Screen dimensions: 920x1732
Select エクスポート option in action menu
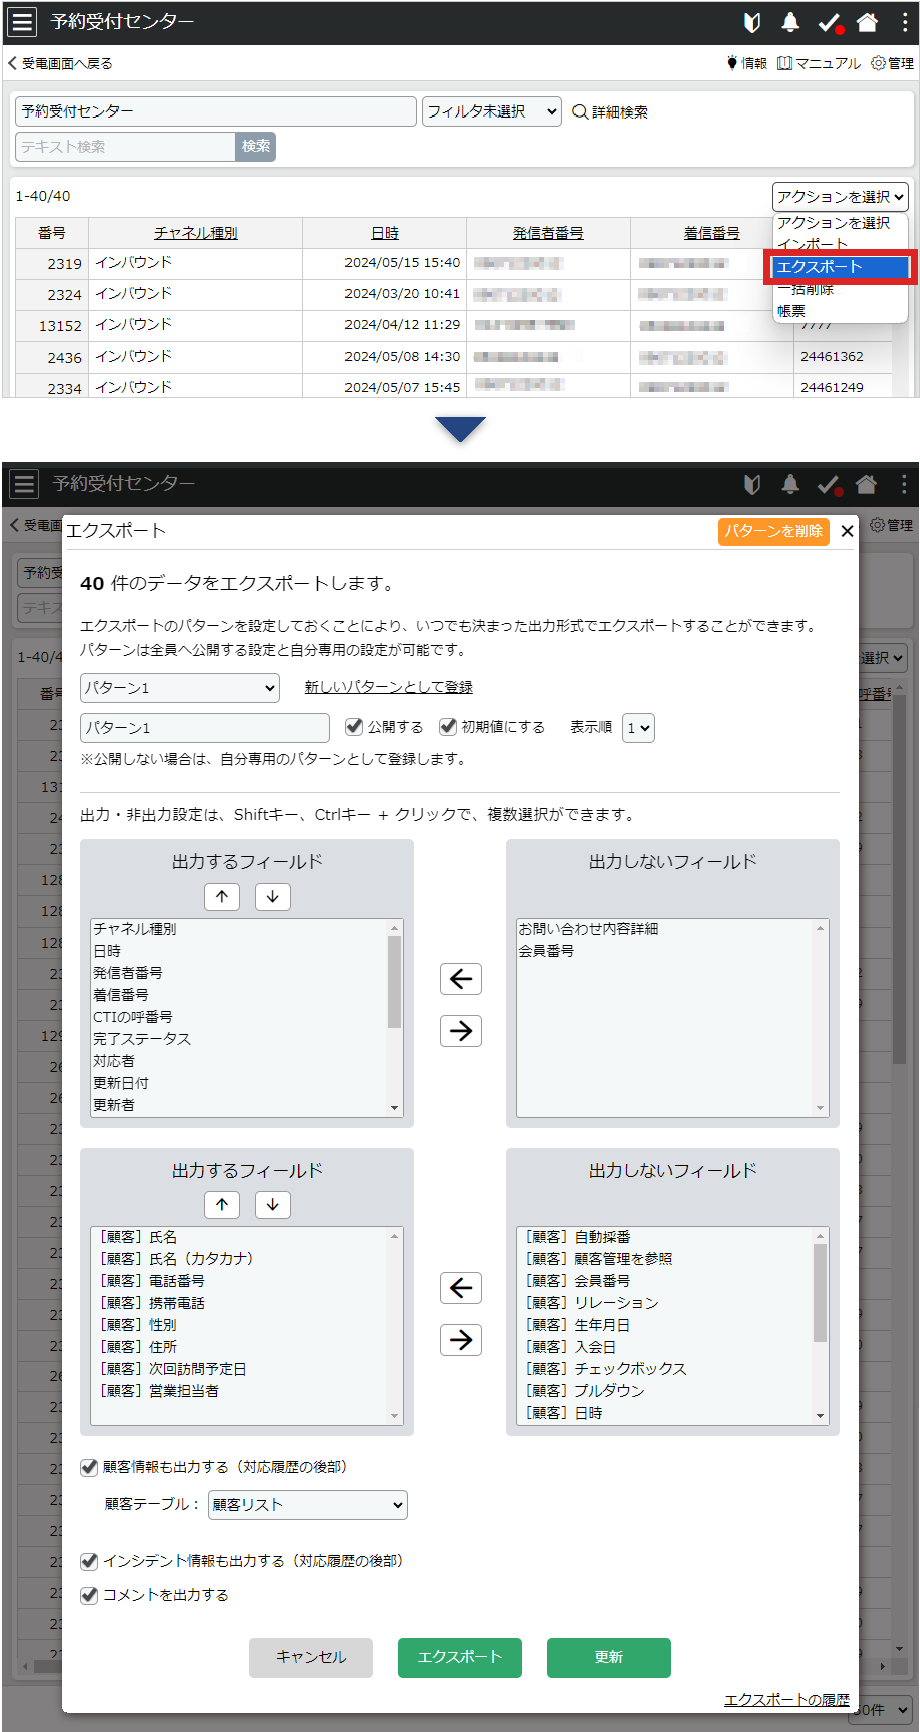click(x=840, y=267)
